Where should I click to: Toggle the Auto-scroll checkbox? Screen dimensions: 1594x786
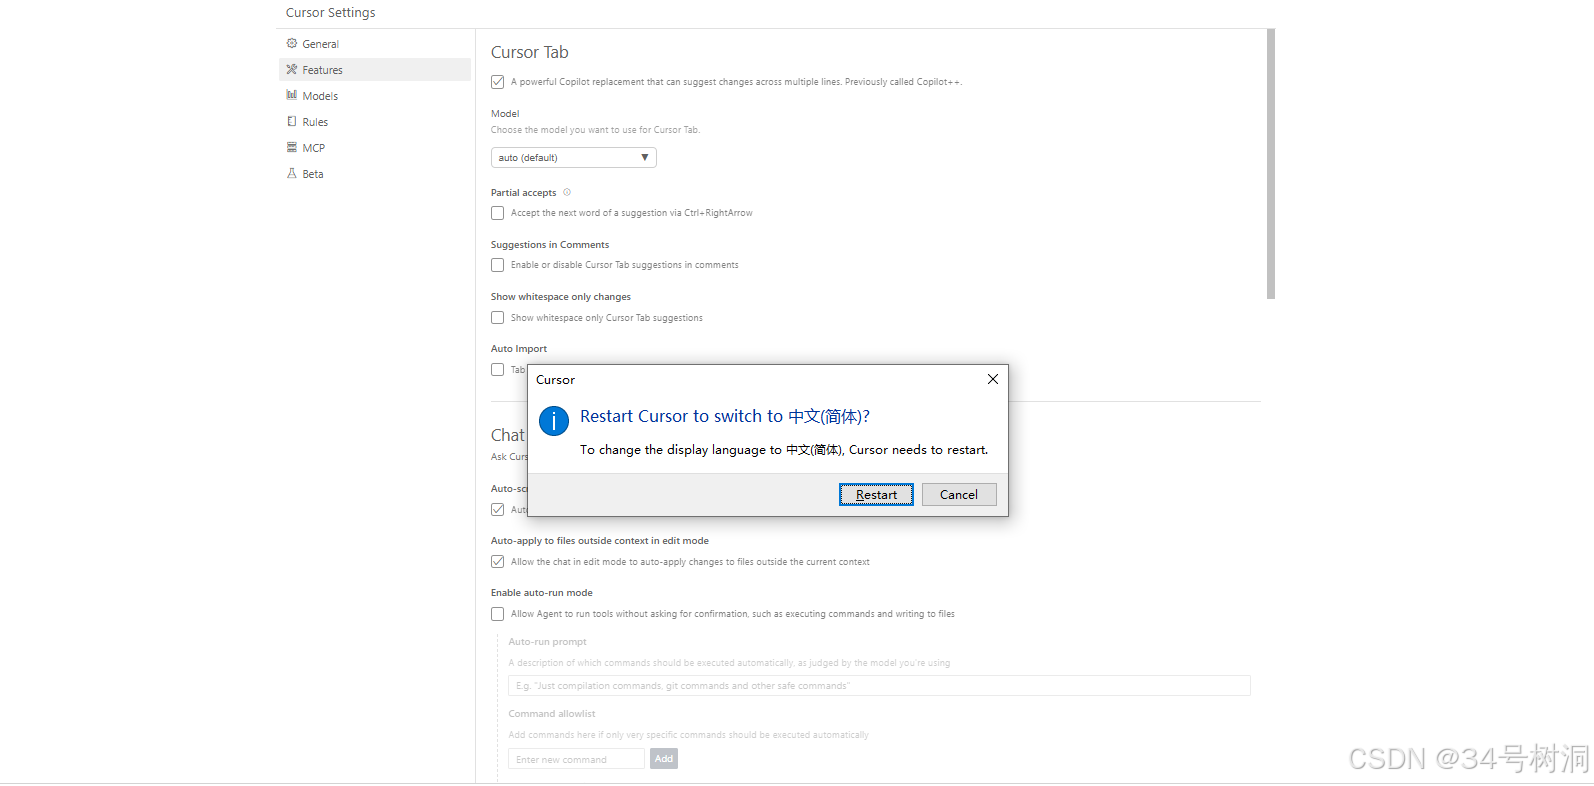pyautogui.click(x=497, y=509)
